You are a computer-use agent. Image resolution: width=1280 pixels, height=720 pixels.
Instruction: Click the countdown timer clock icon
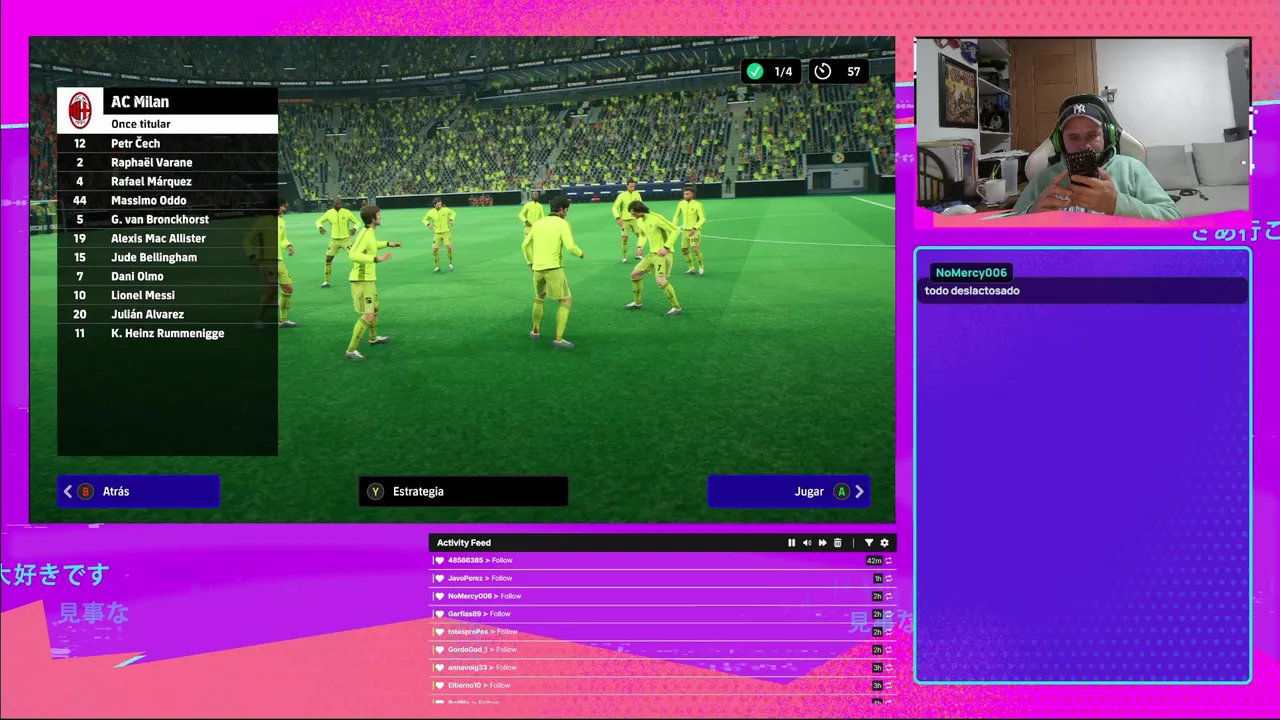point(823,71)
